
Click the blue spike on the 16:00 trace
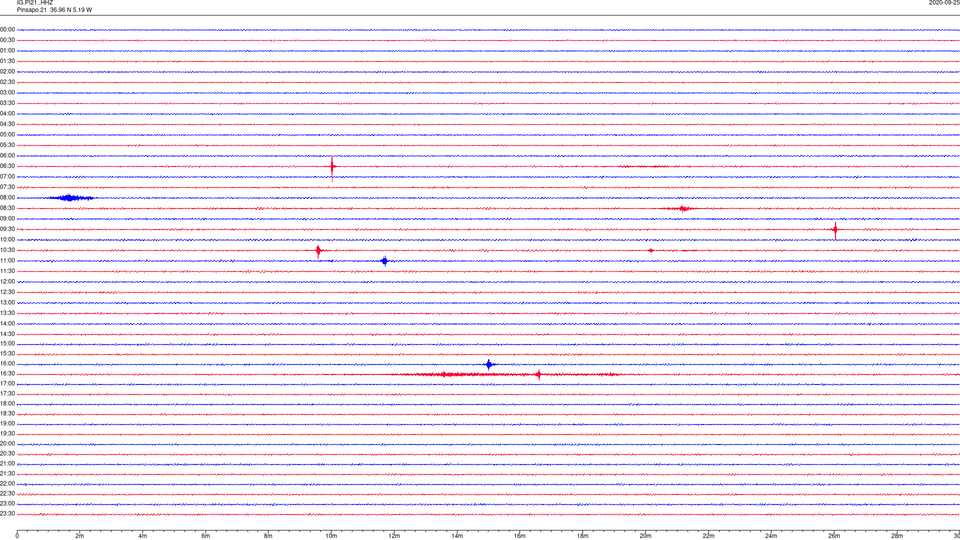489,364
